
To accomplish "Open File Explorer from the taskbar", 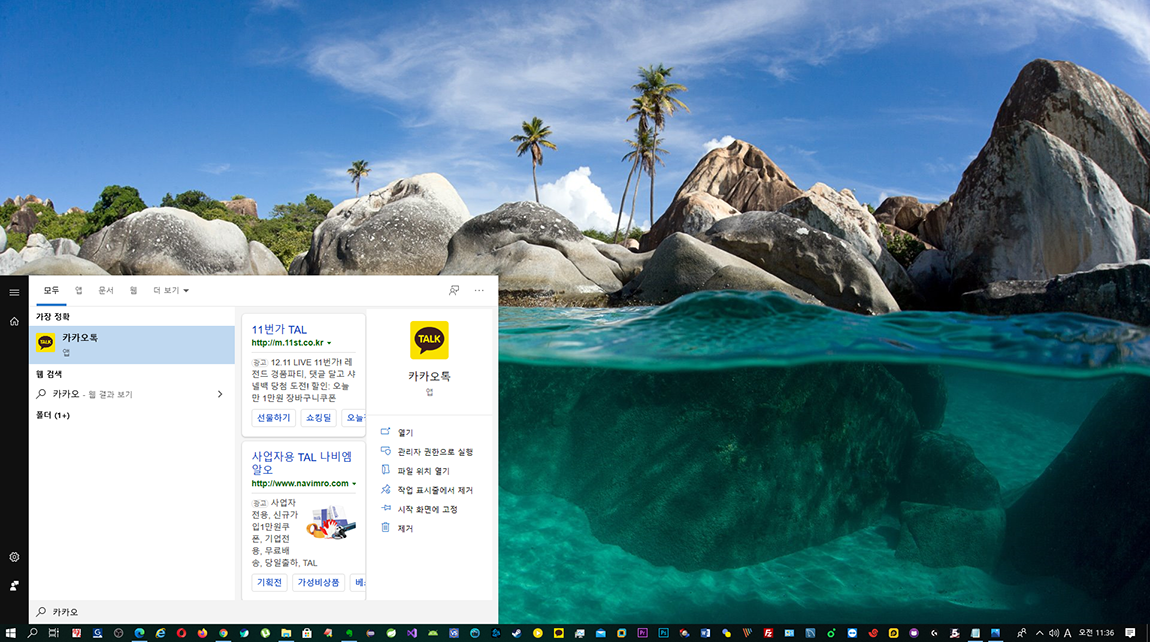I will pos(286,632).
